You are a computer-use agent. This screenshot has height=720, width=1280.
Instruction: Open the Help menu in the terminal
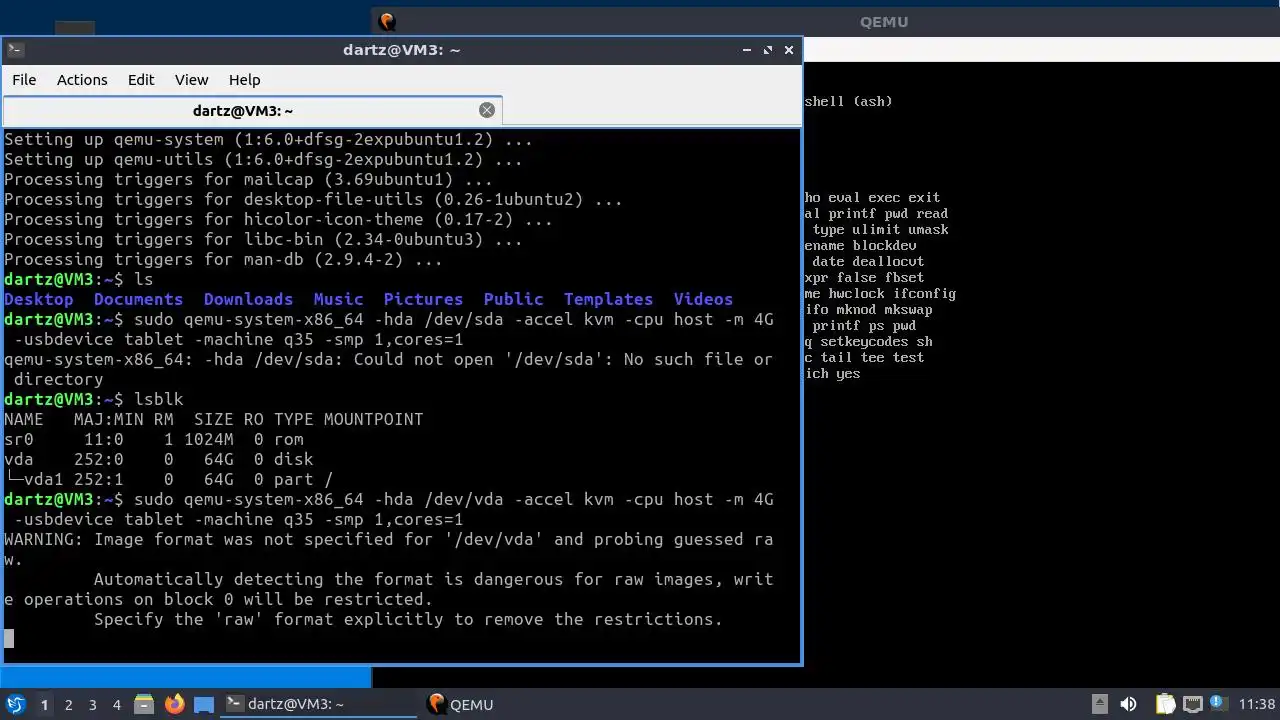tap(244, 80)
